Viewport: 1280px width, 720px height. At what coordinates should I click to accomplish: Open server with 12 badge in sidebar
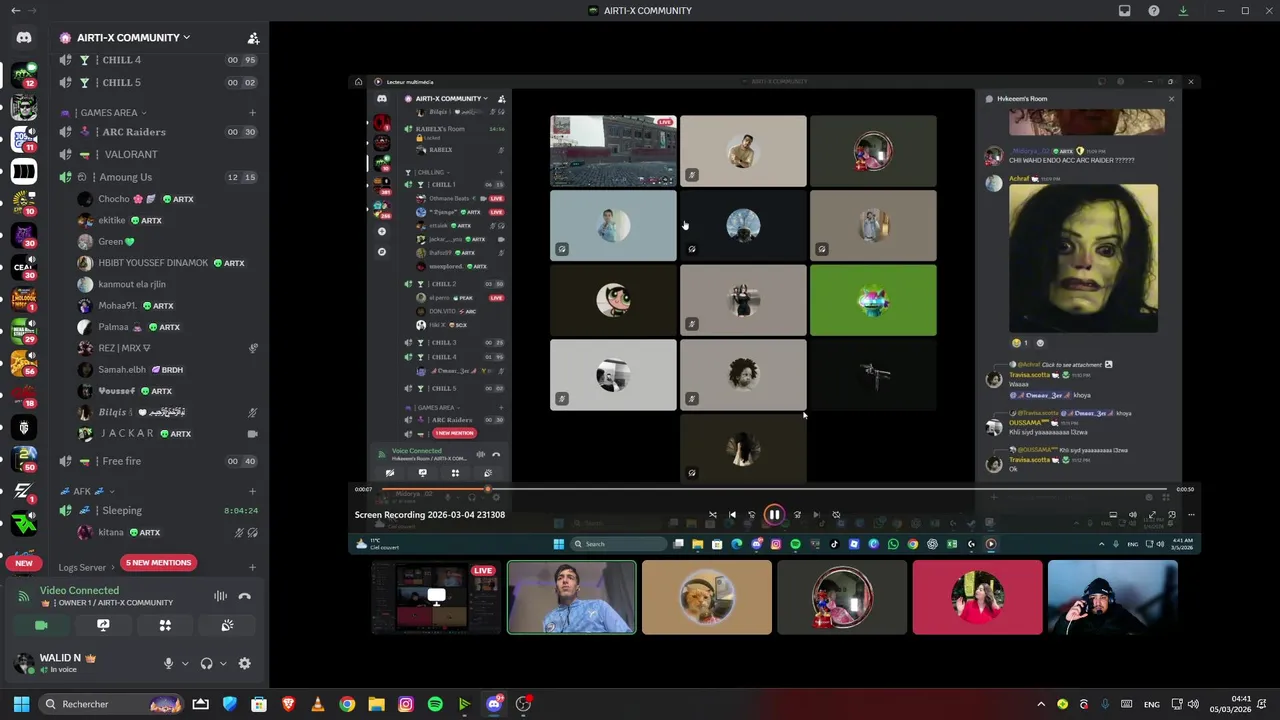[24, 74]
